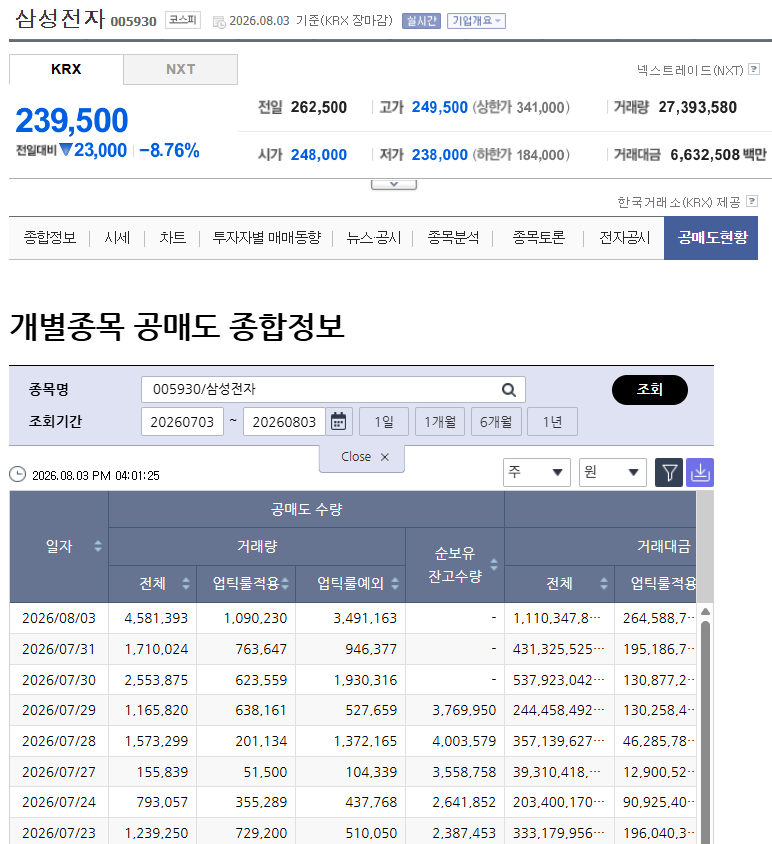Click the 2026/07/24 date cell
This screenshot has width=772, height=844.
coord(59,802)
